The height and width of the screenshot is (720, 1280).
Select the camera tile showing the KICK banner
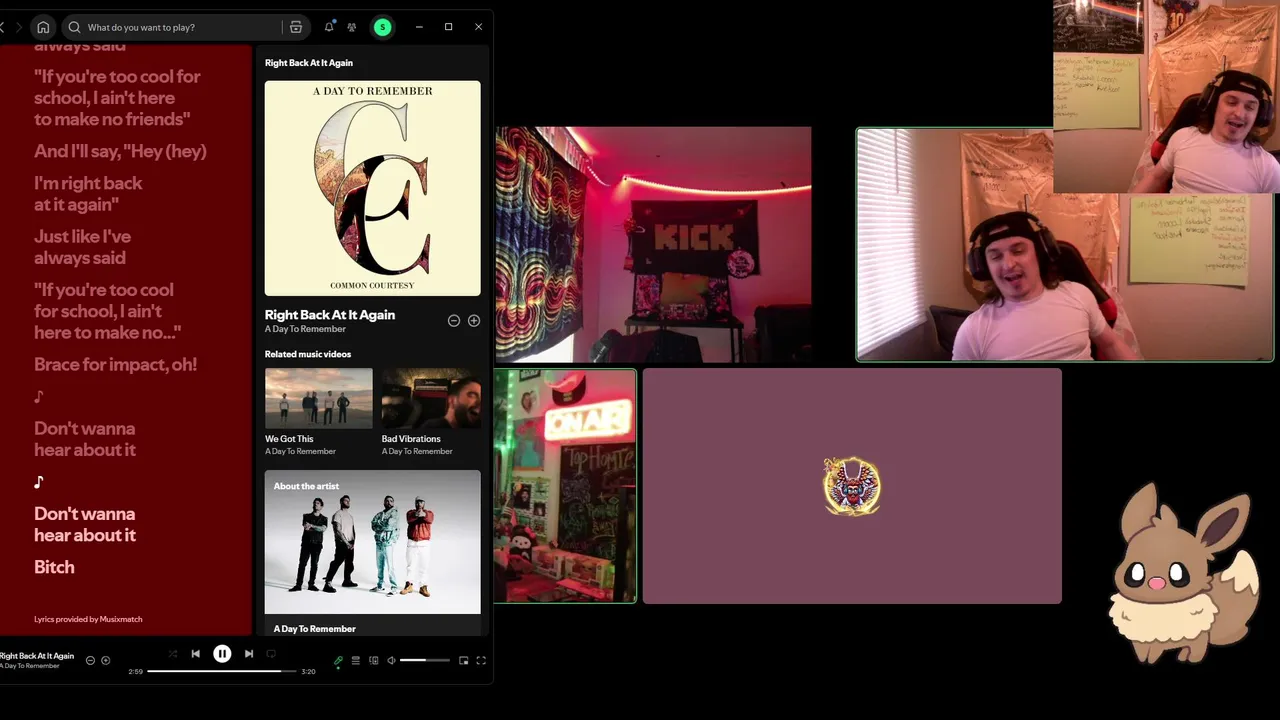coord(653,244)
